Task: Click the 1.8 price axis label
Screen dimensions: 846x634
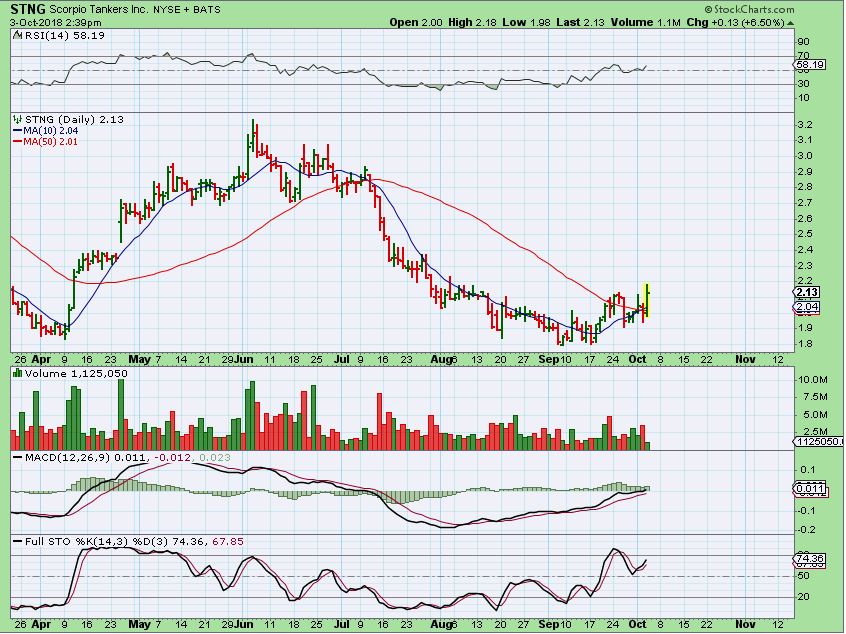Action: (804, 343)
